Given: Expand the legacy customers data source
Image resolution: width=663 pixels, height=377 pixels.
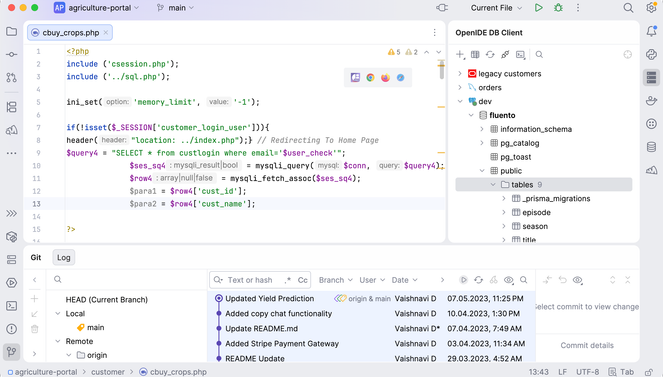Looking at the screenshot, I should coord(460,74).
